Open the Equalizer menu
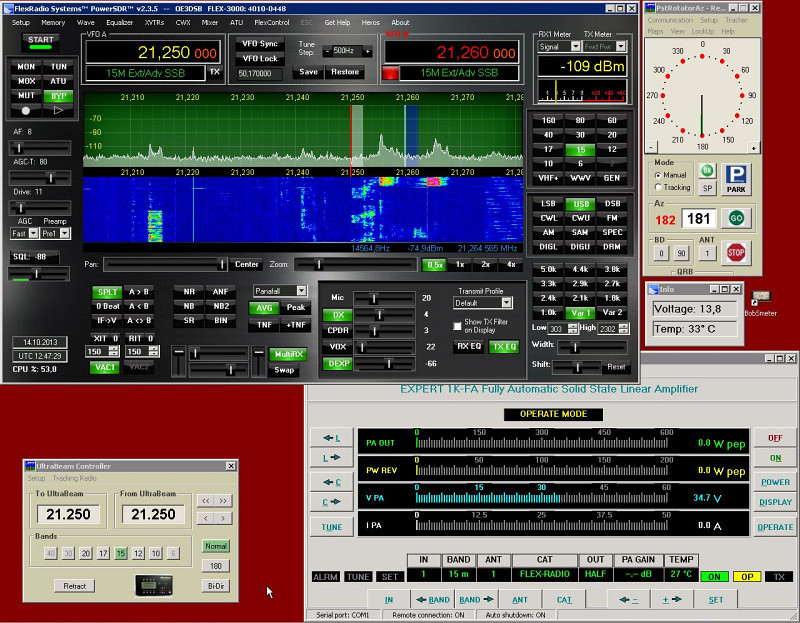This screenshot has height=623, width=800. click(x=119, y=22)
